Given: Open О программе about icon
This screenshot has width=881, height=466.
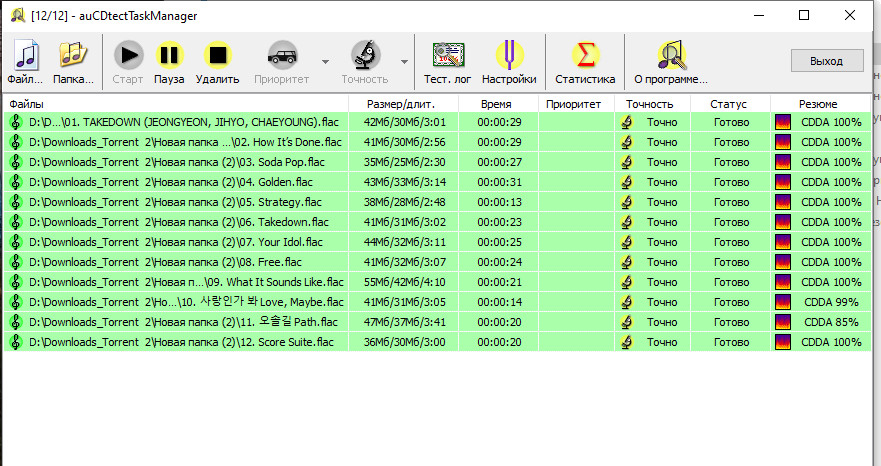Looking at the screenshot, I should click(x=671, y=55).
